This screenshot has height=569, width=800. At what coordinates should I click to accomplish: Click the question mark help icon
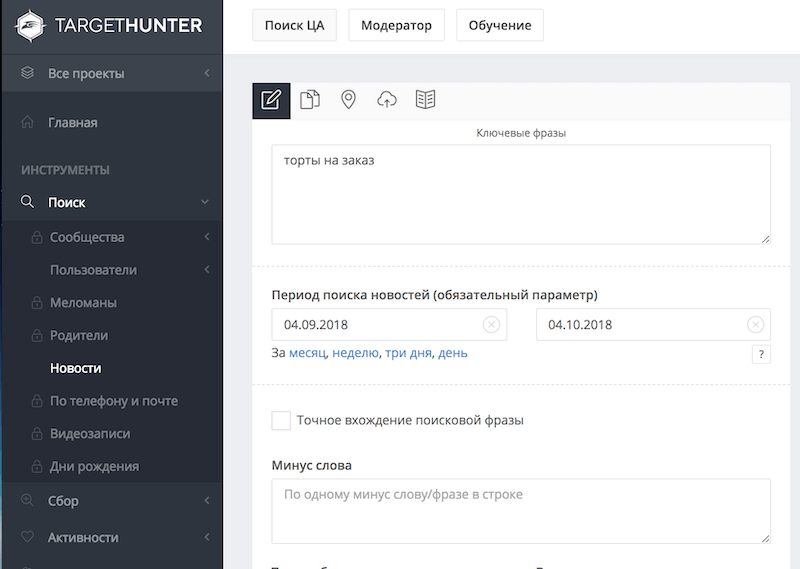point(760,354)
